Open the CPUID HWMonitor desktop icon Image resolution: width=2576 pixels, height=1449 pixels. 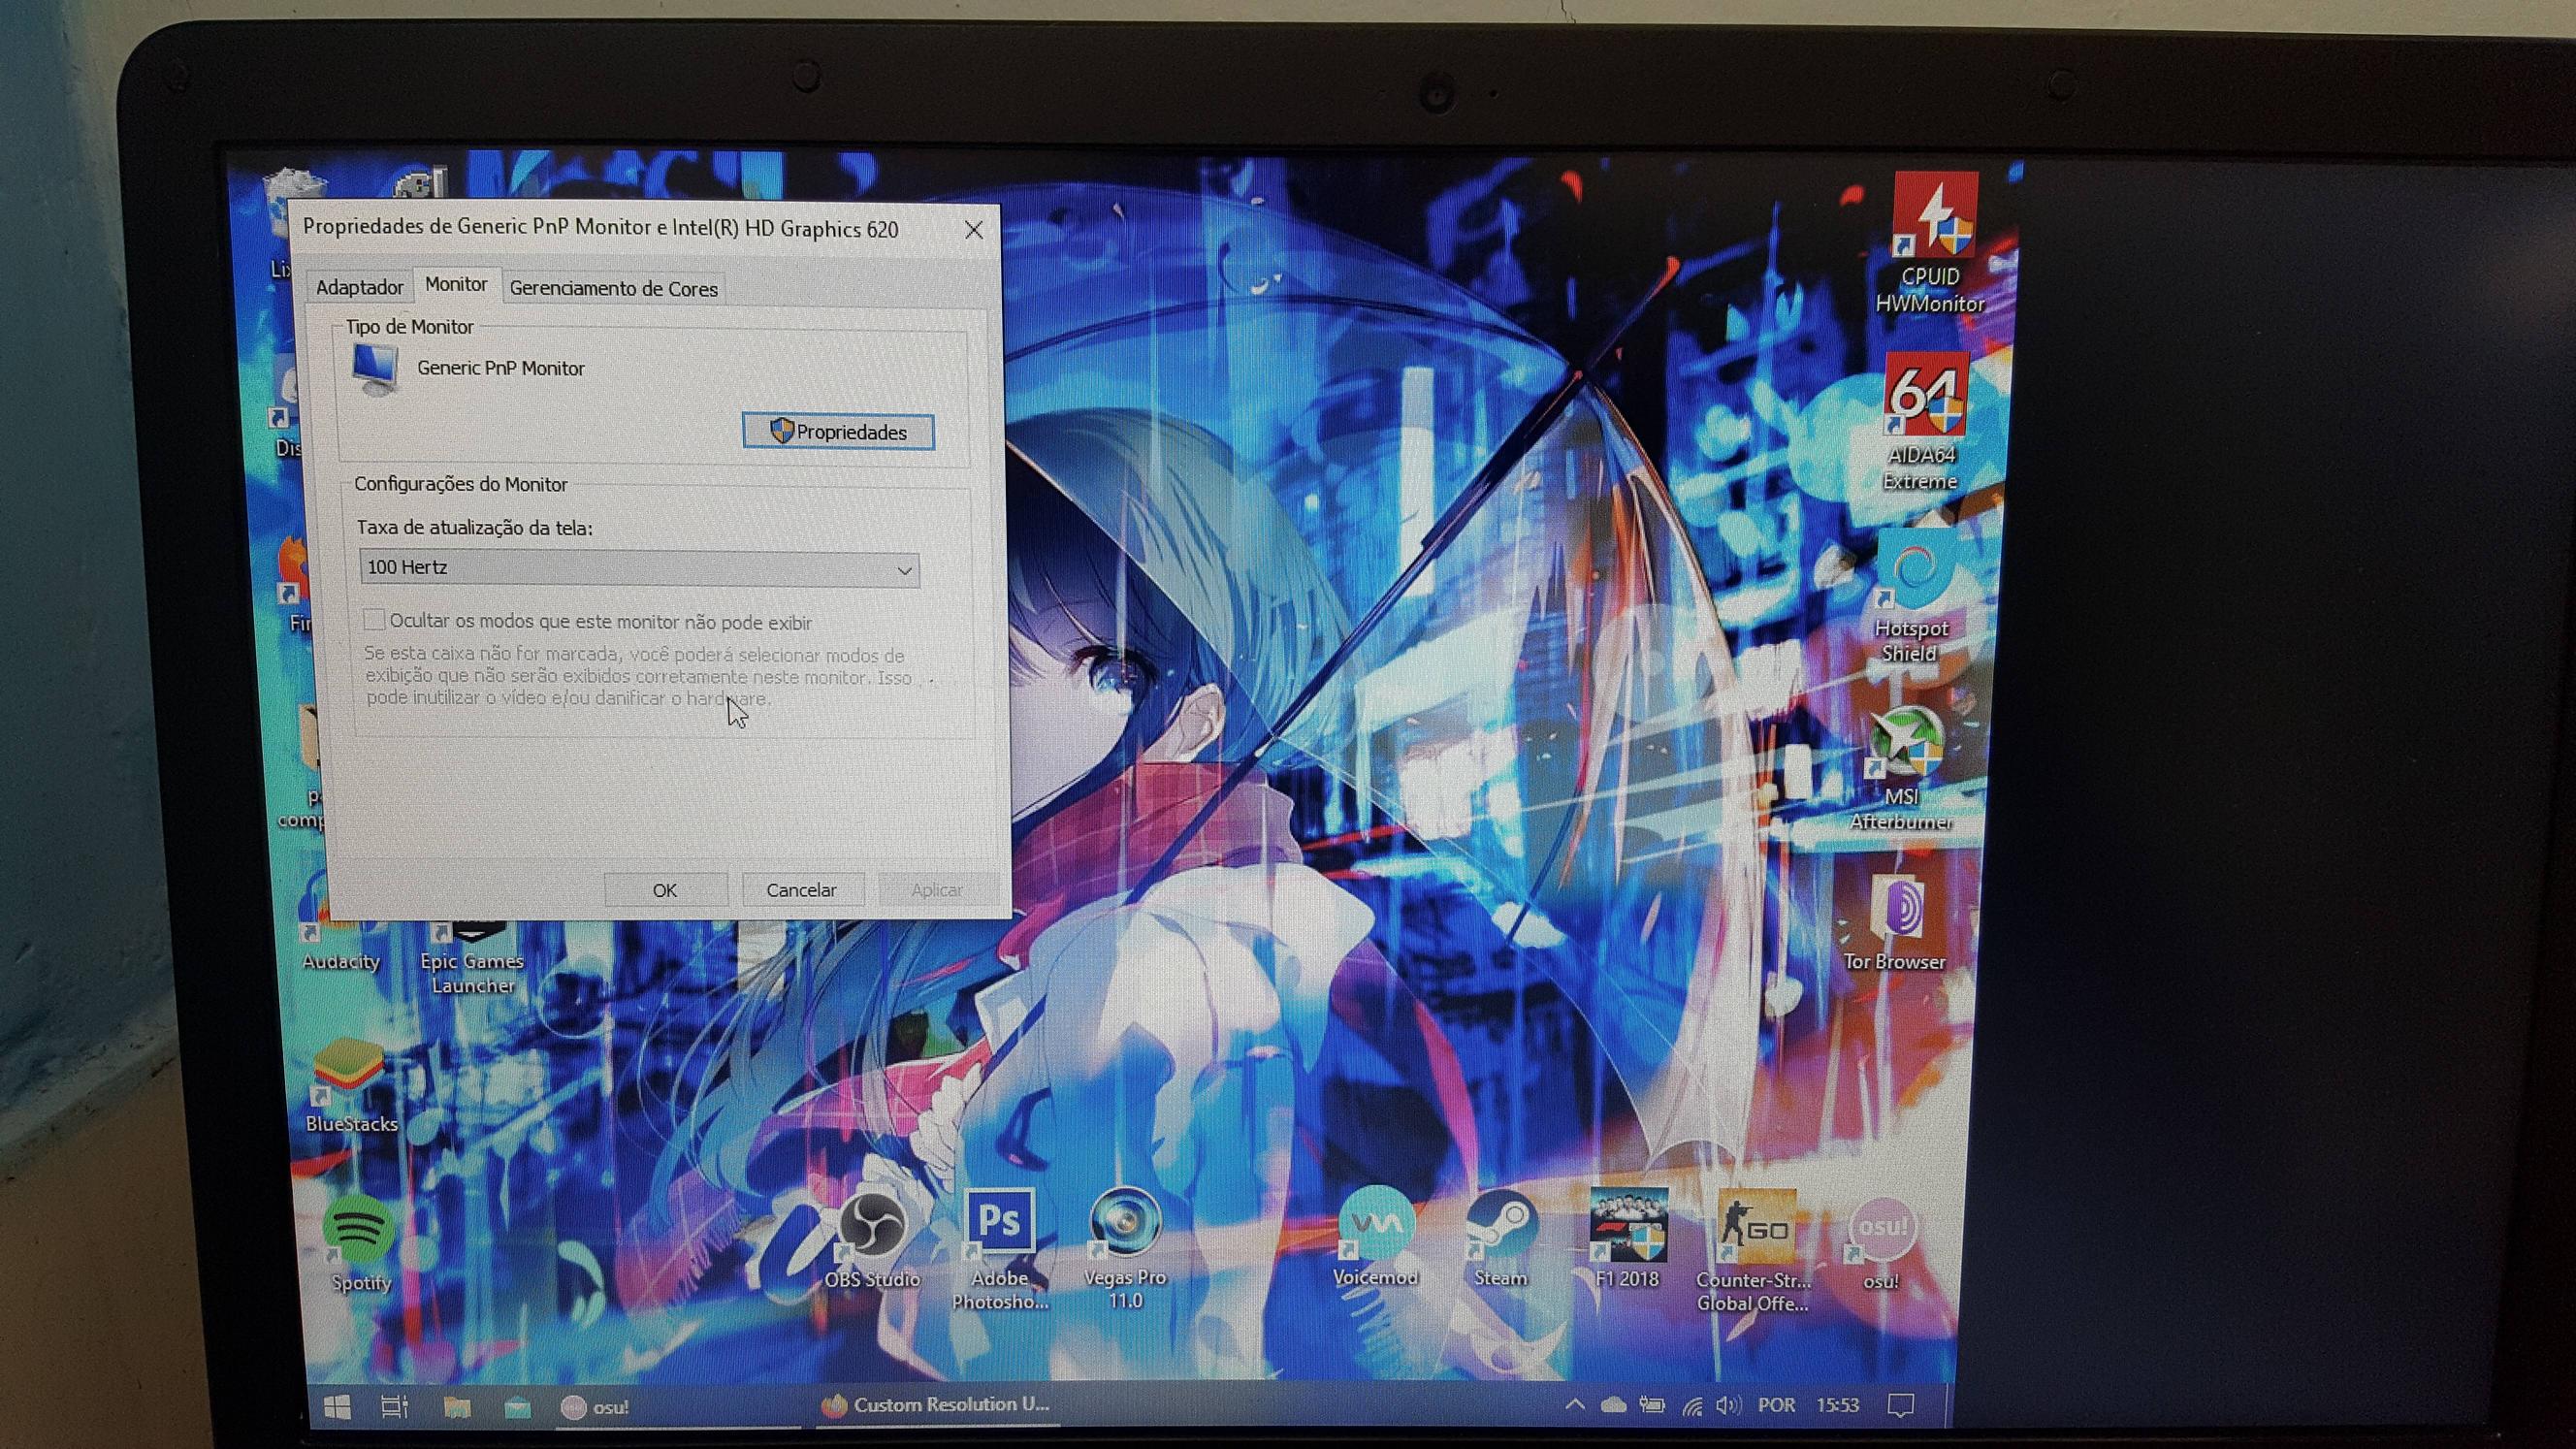pos(1933,216)
